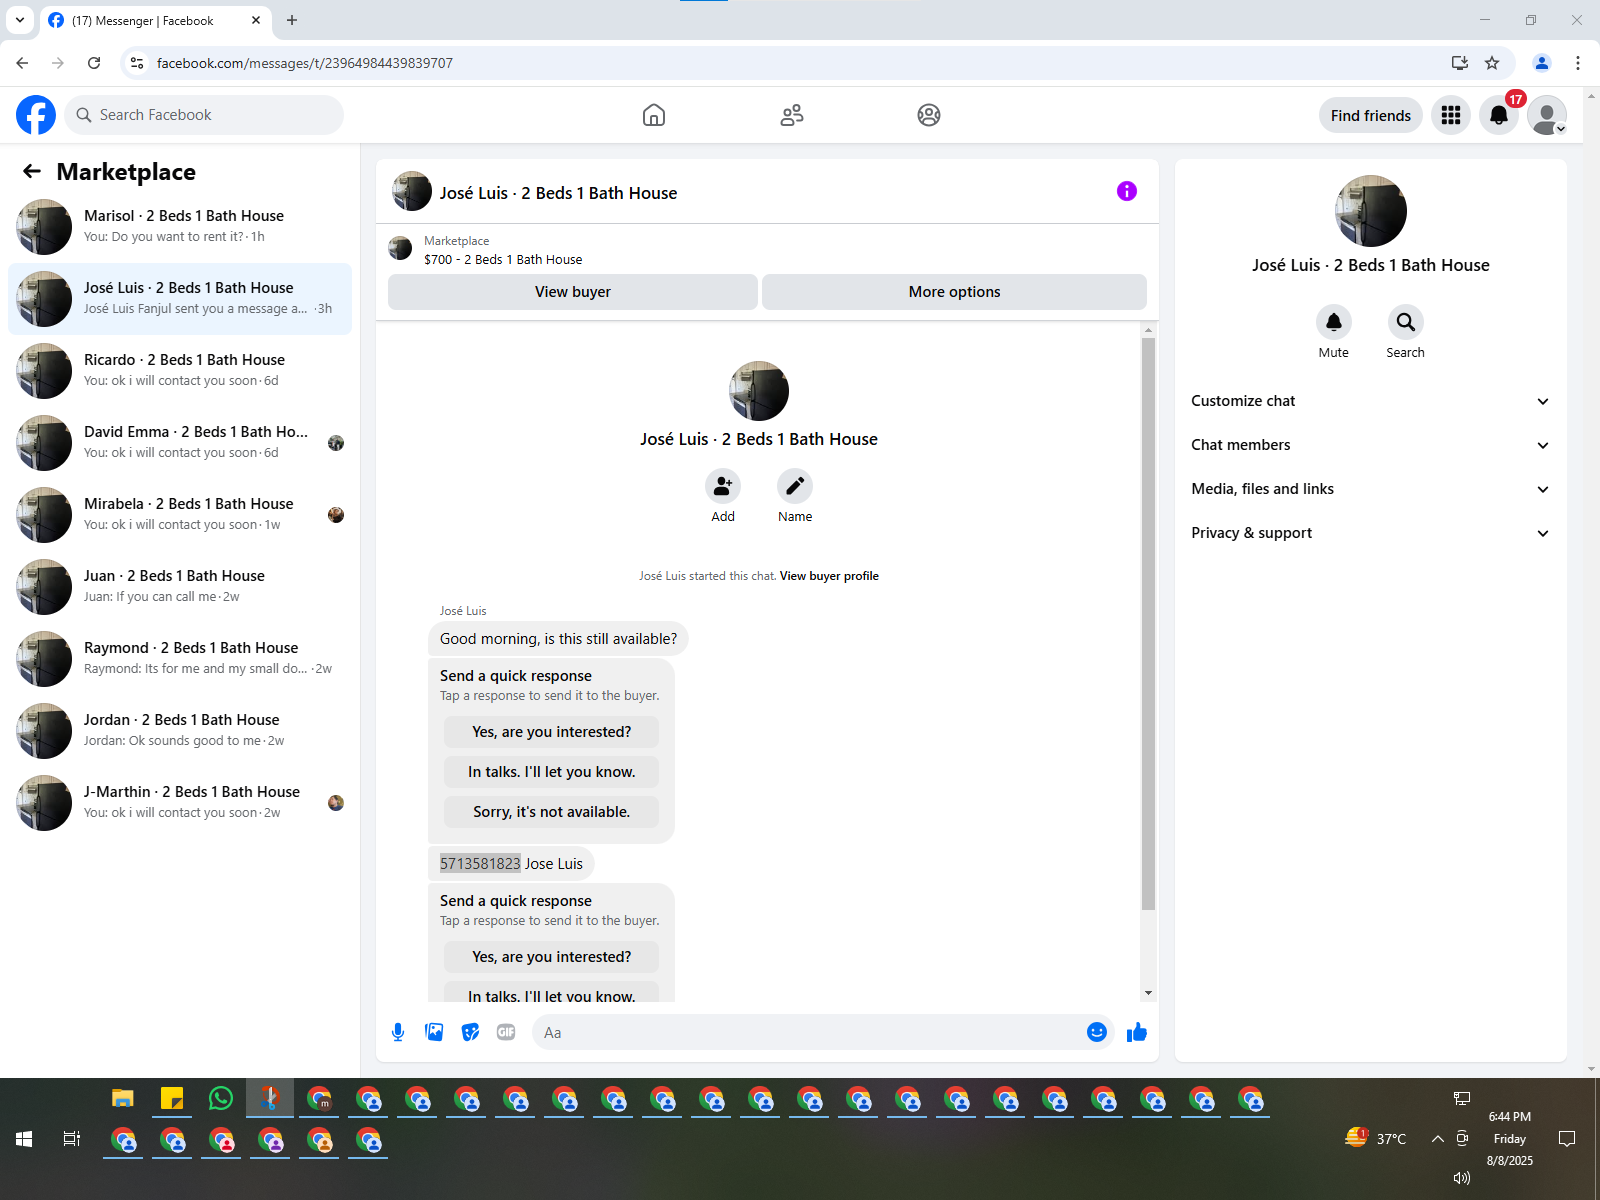1600x1200 pixels.
Task: Click the Name pencil edit icon
Action: coord(795,486)
